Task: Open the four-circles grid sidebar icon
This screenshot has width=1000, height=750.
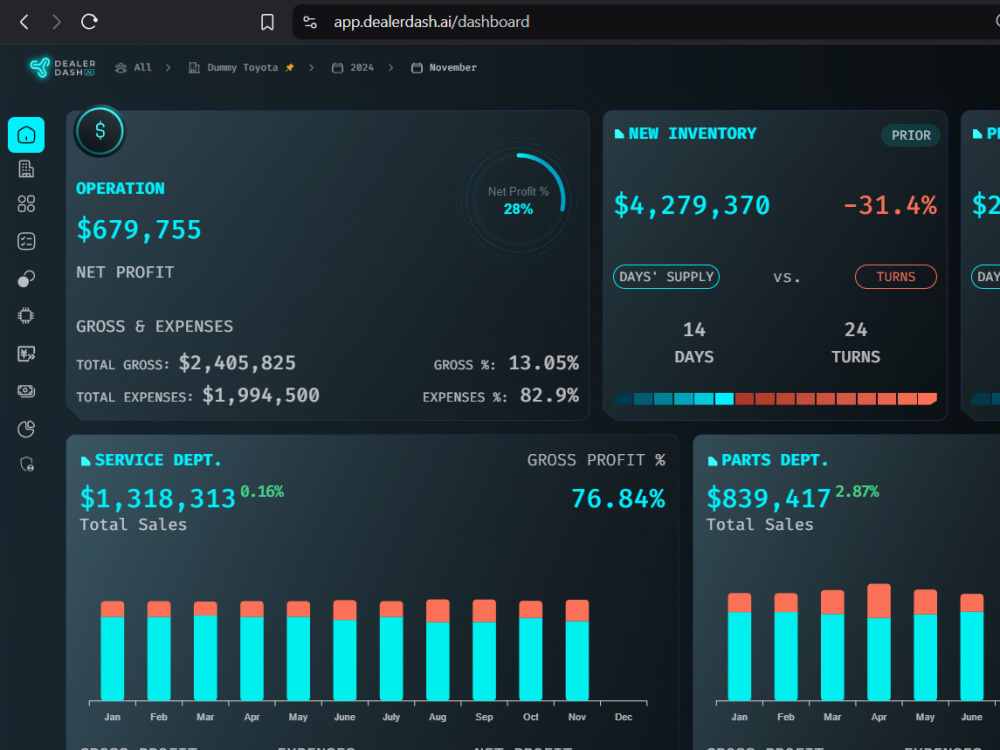Action: 26,204
